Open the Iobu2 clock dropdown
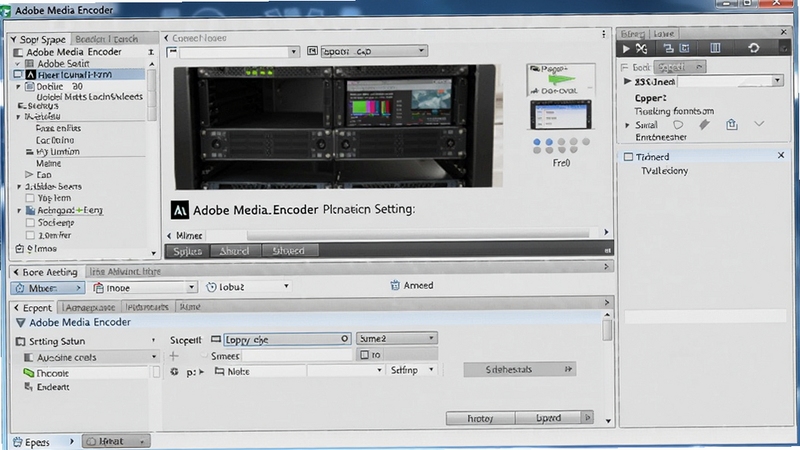Image resolution: width=800 pixels, height=450 pixels. pyautogui.click(x=248, y=287)
